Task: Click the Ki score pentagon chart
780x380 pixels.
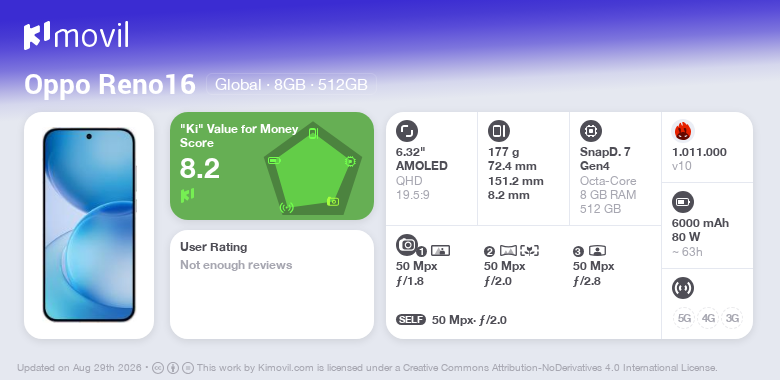Action: tap(313, 169)
